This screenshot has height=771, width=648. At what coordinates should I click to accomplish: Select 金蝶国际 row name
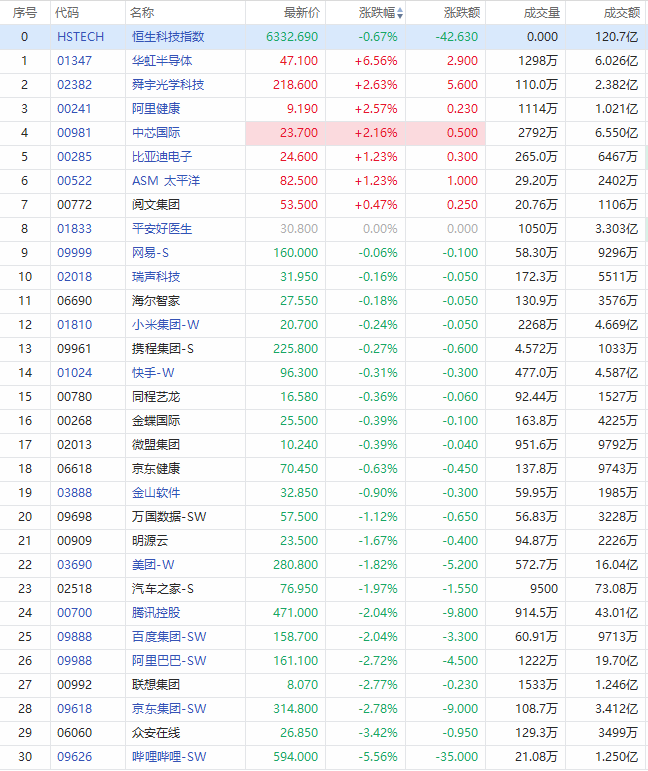pyautogui.click(x=156, y=421)
